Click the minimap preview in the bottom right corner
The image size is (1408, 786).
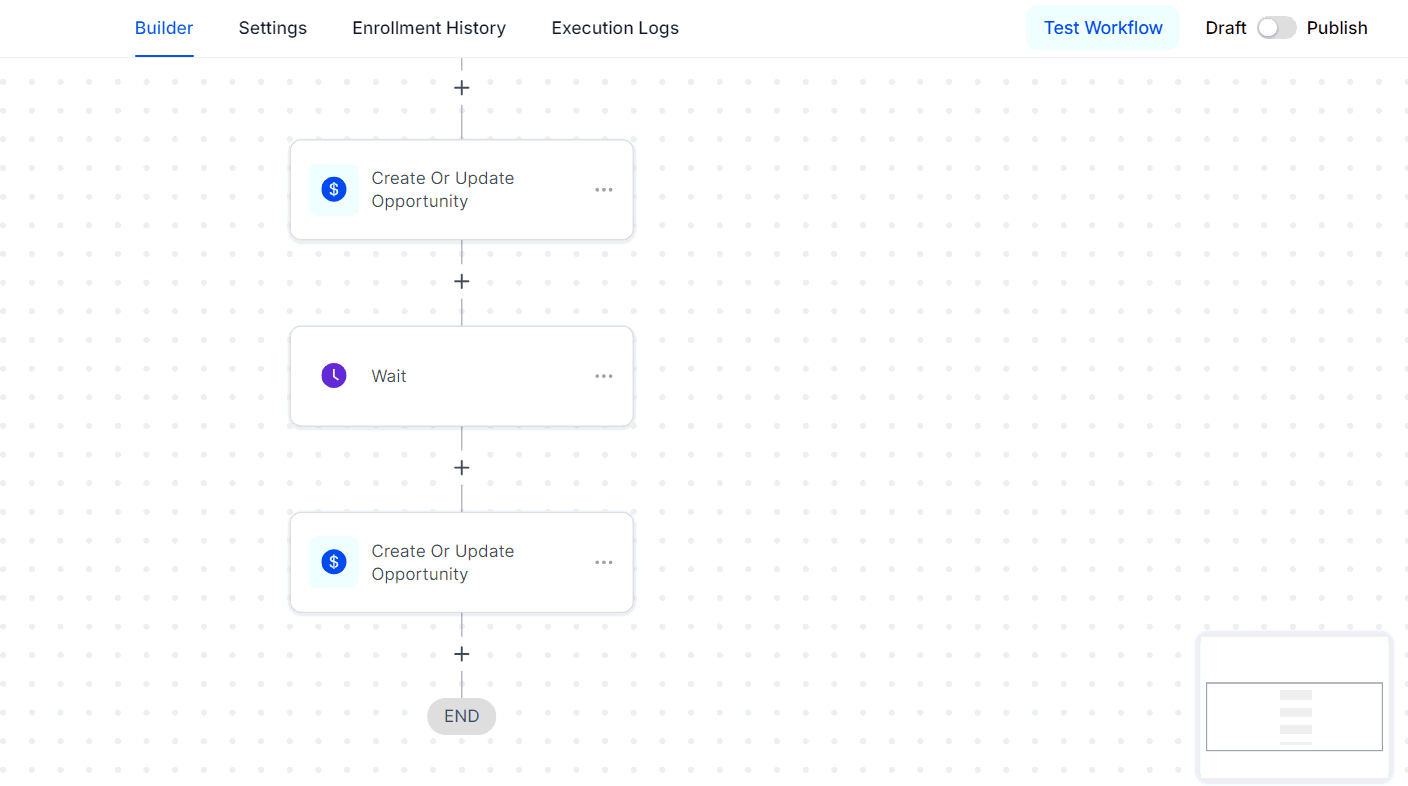(1294, 707)
